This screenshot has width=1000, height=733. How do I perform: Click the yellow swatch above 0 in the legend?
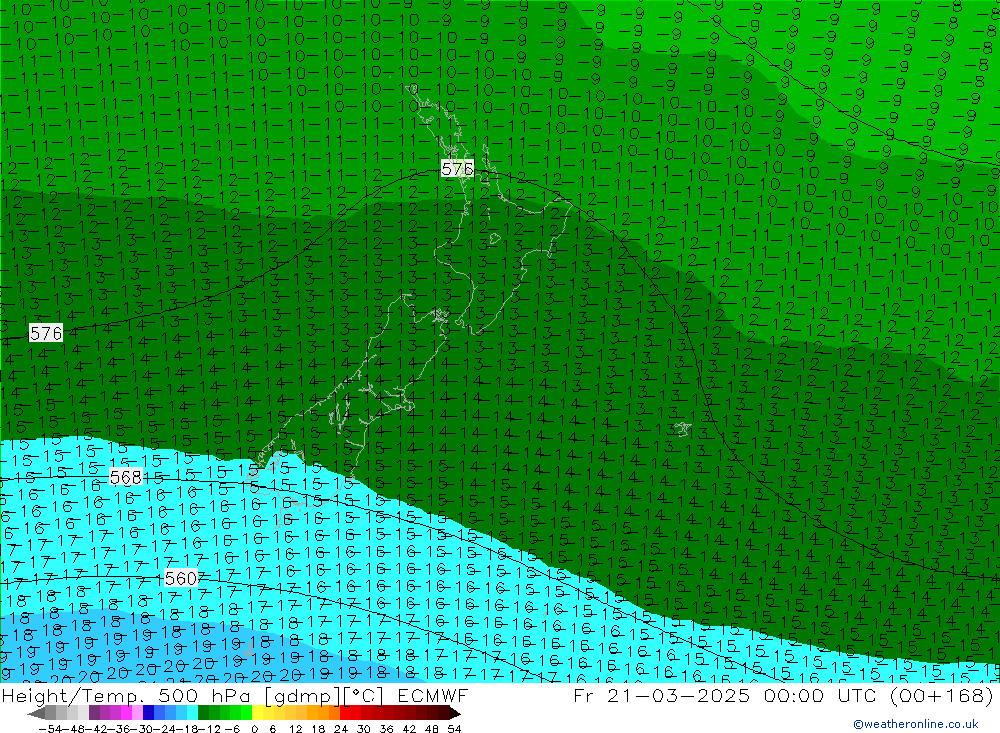[x=258, y=713]
